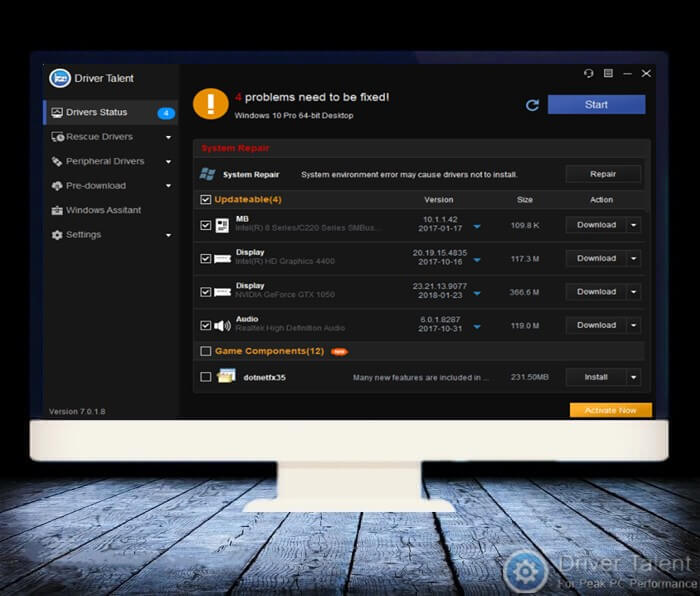The height and width of the screenshot is (596, 700).
Task: Open version dropdown for Audio 6.0.1.8287
Action: click(477, 327)
